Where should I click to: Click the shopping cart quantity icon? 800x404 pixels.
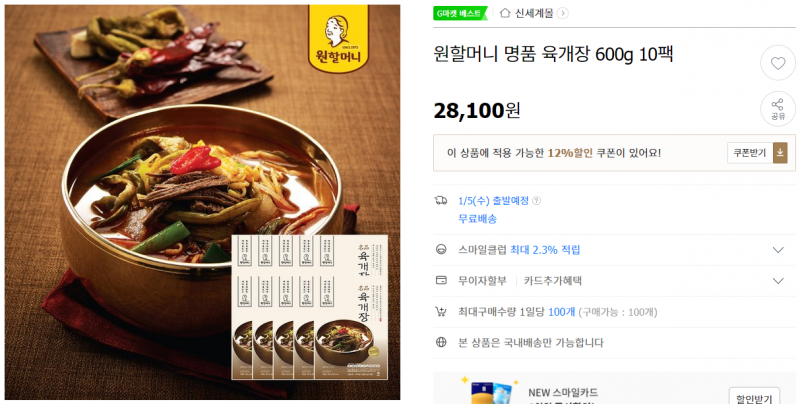[x=441, y=312]
